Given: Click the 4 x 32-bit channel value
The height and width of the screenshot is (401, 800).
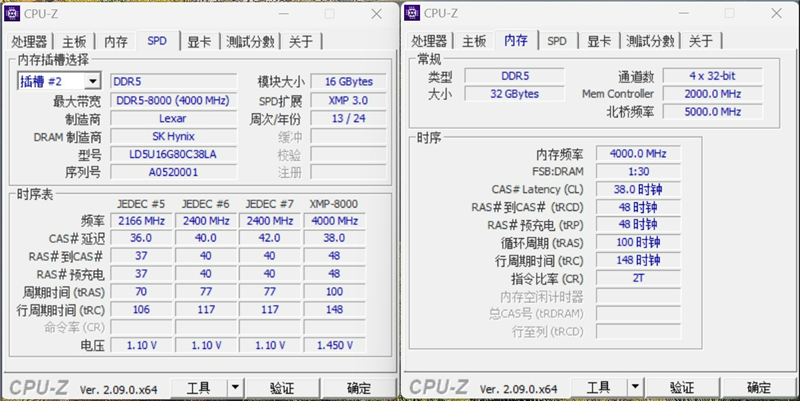Looking at the screenshot, I should coord(712,76).
